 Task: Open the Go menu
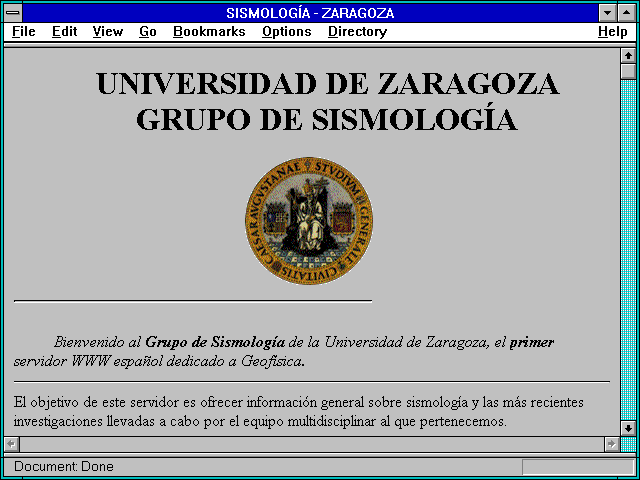[148, 32]
